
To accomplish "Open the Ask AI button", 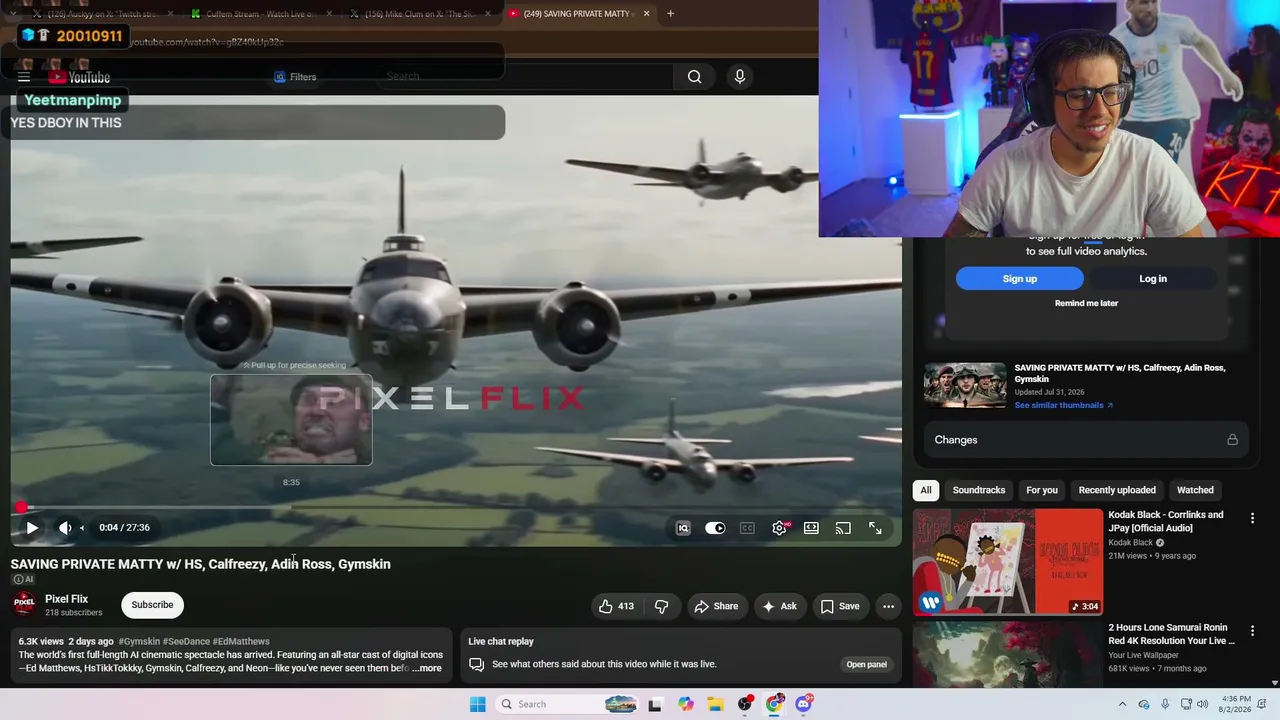I will pyautogui.click(x=780, y=606).
